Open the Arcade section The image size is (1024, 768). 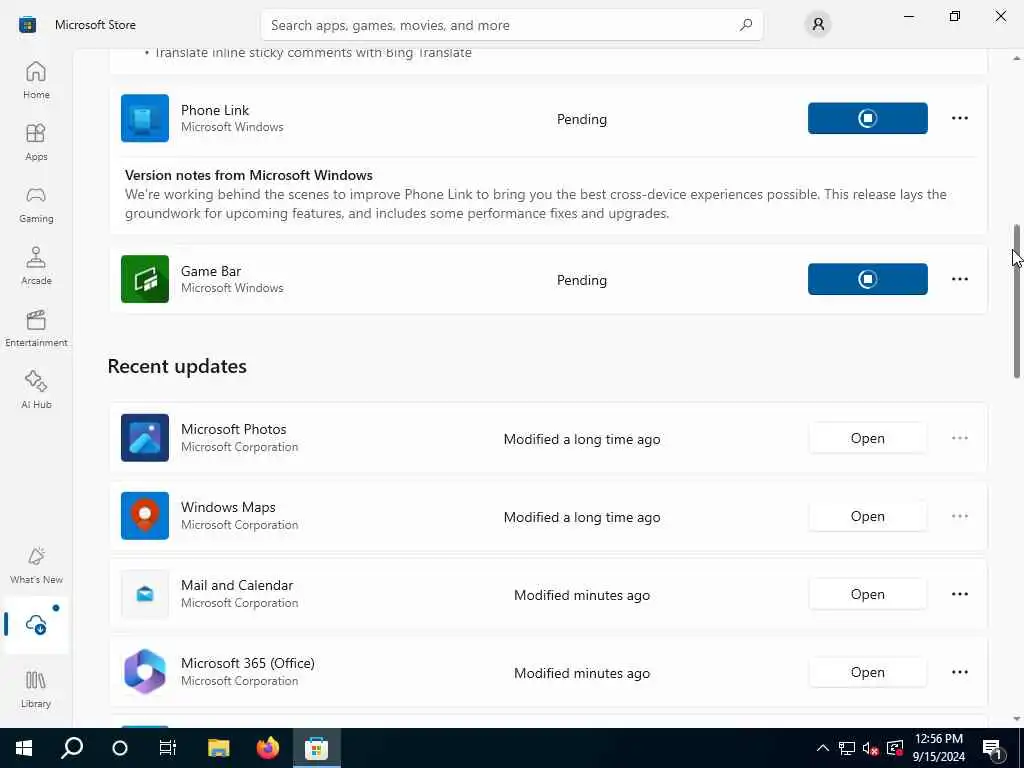tap(36, 266)
